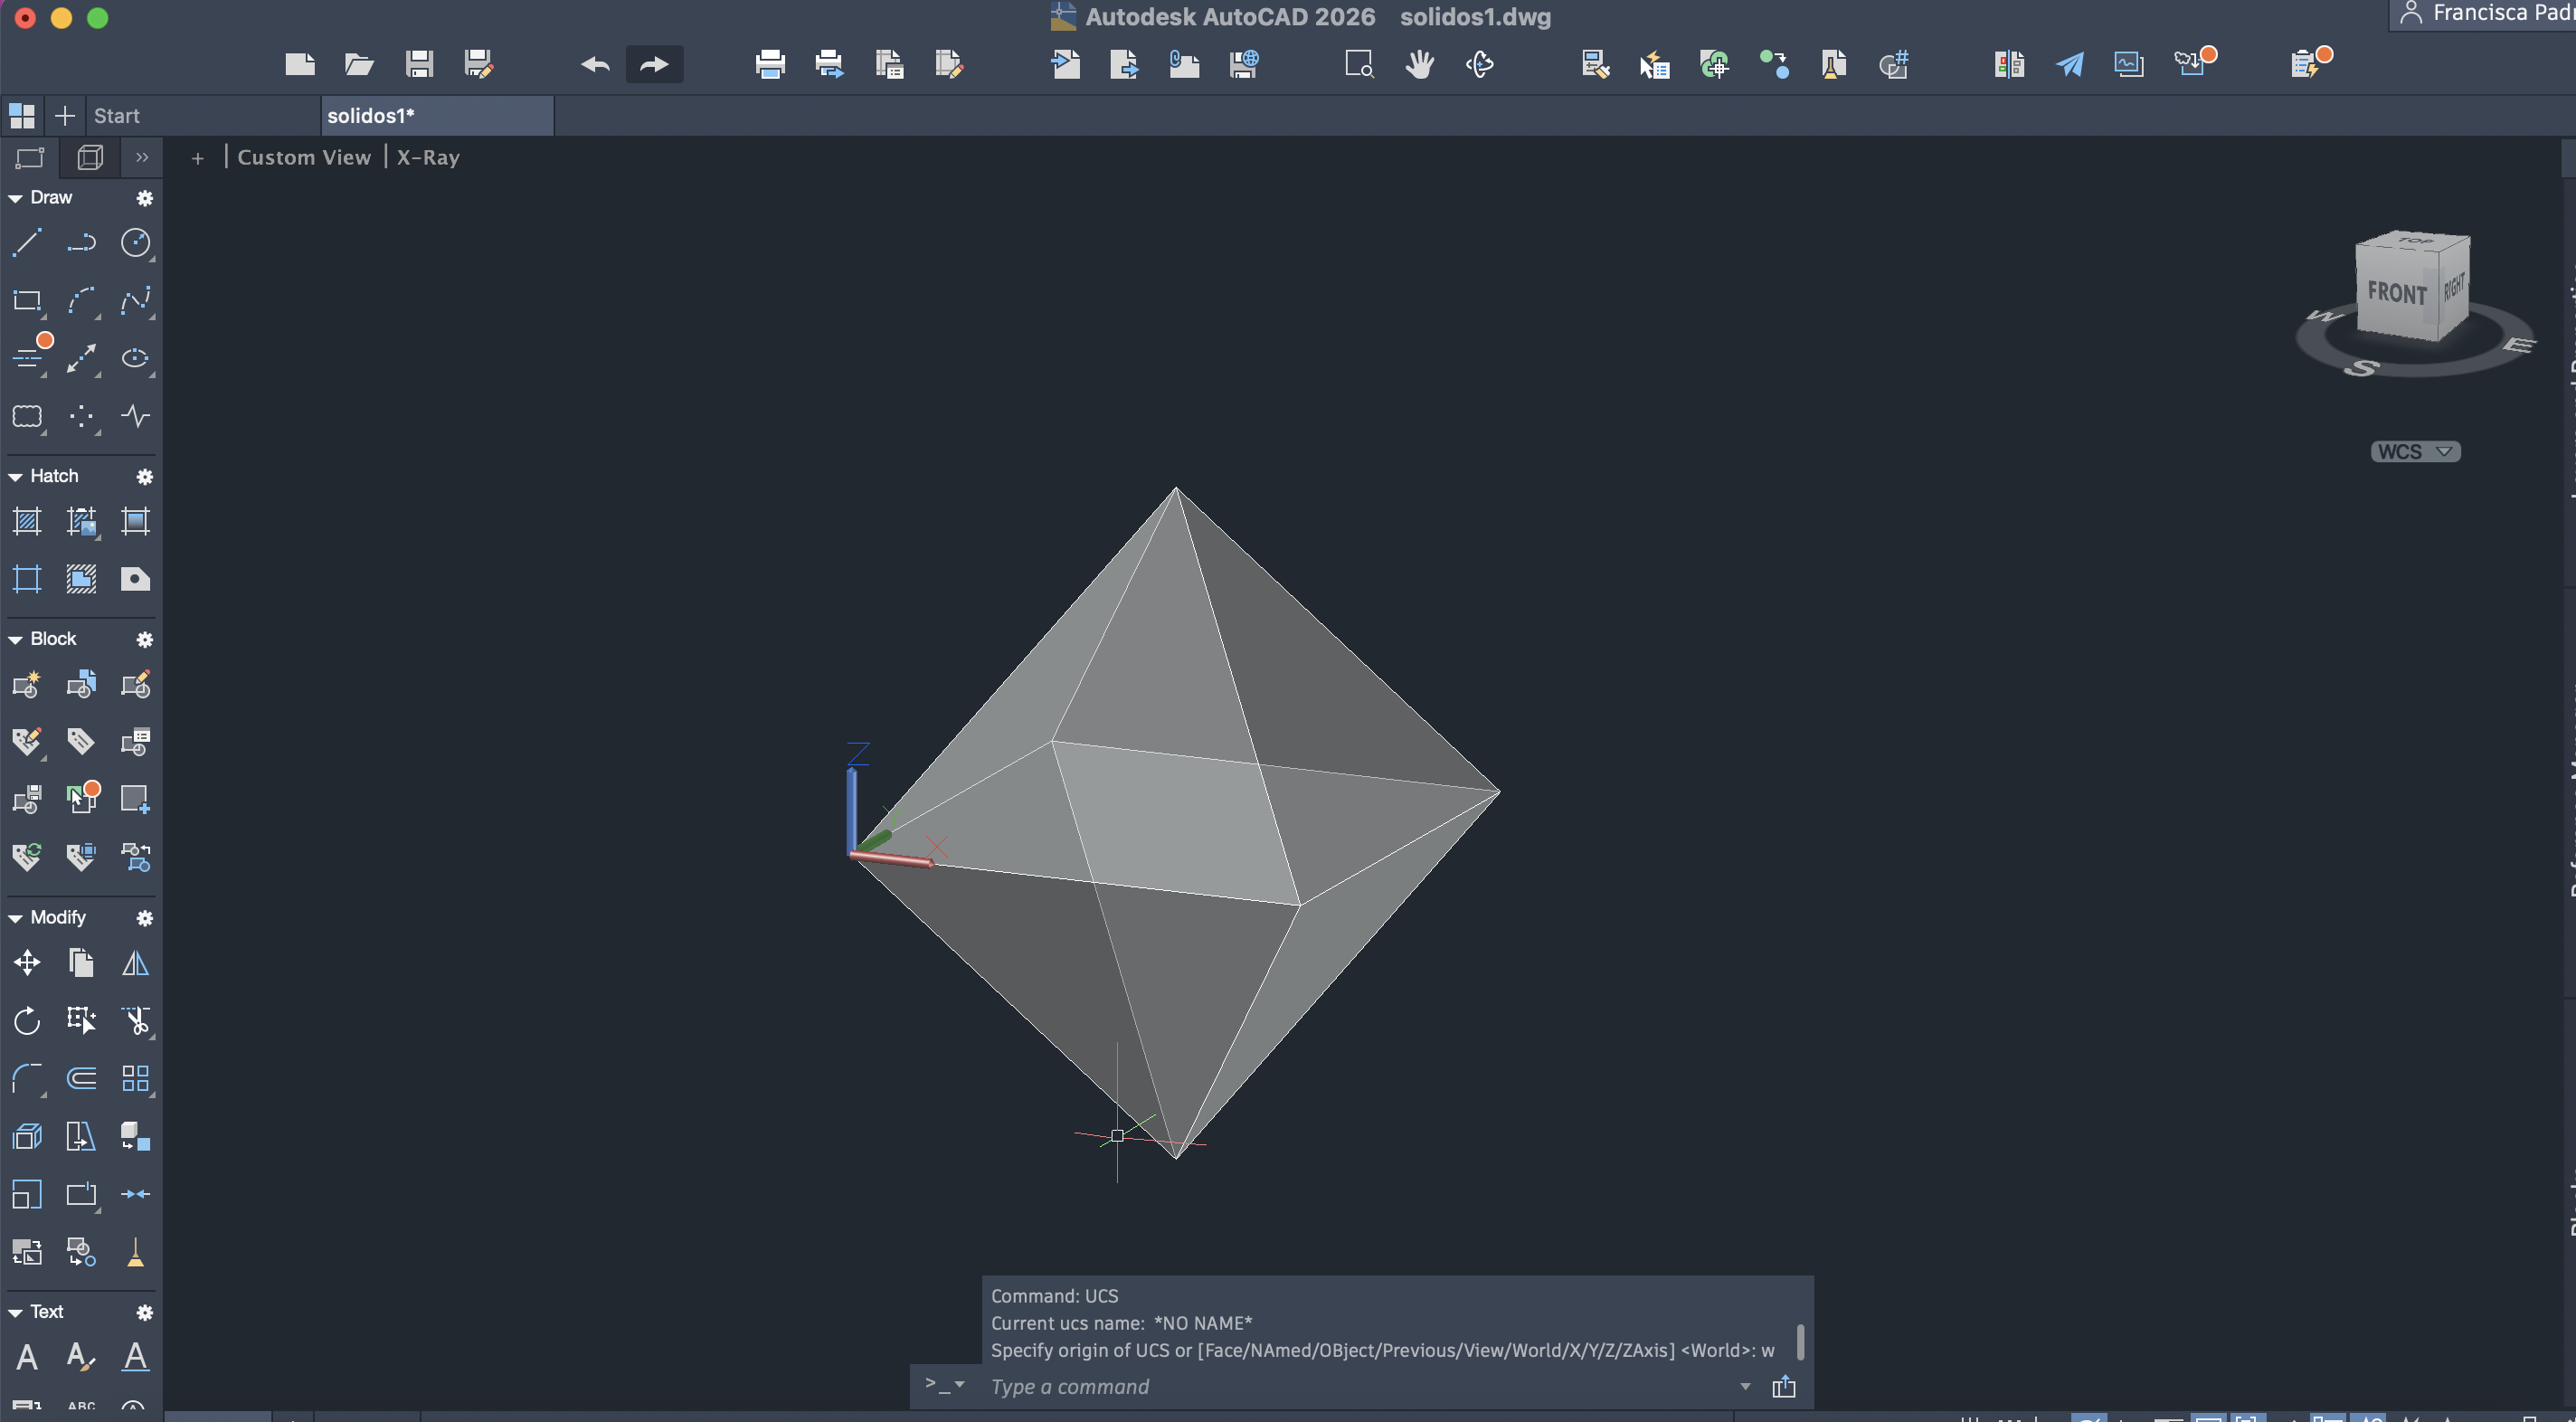Select the Line tool in Draw panel

(27, 243)
